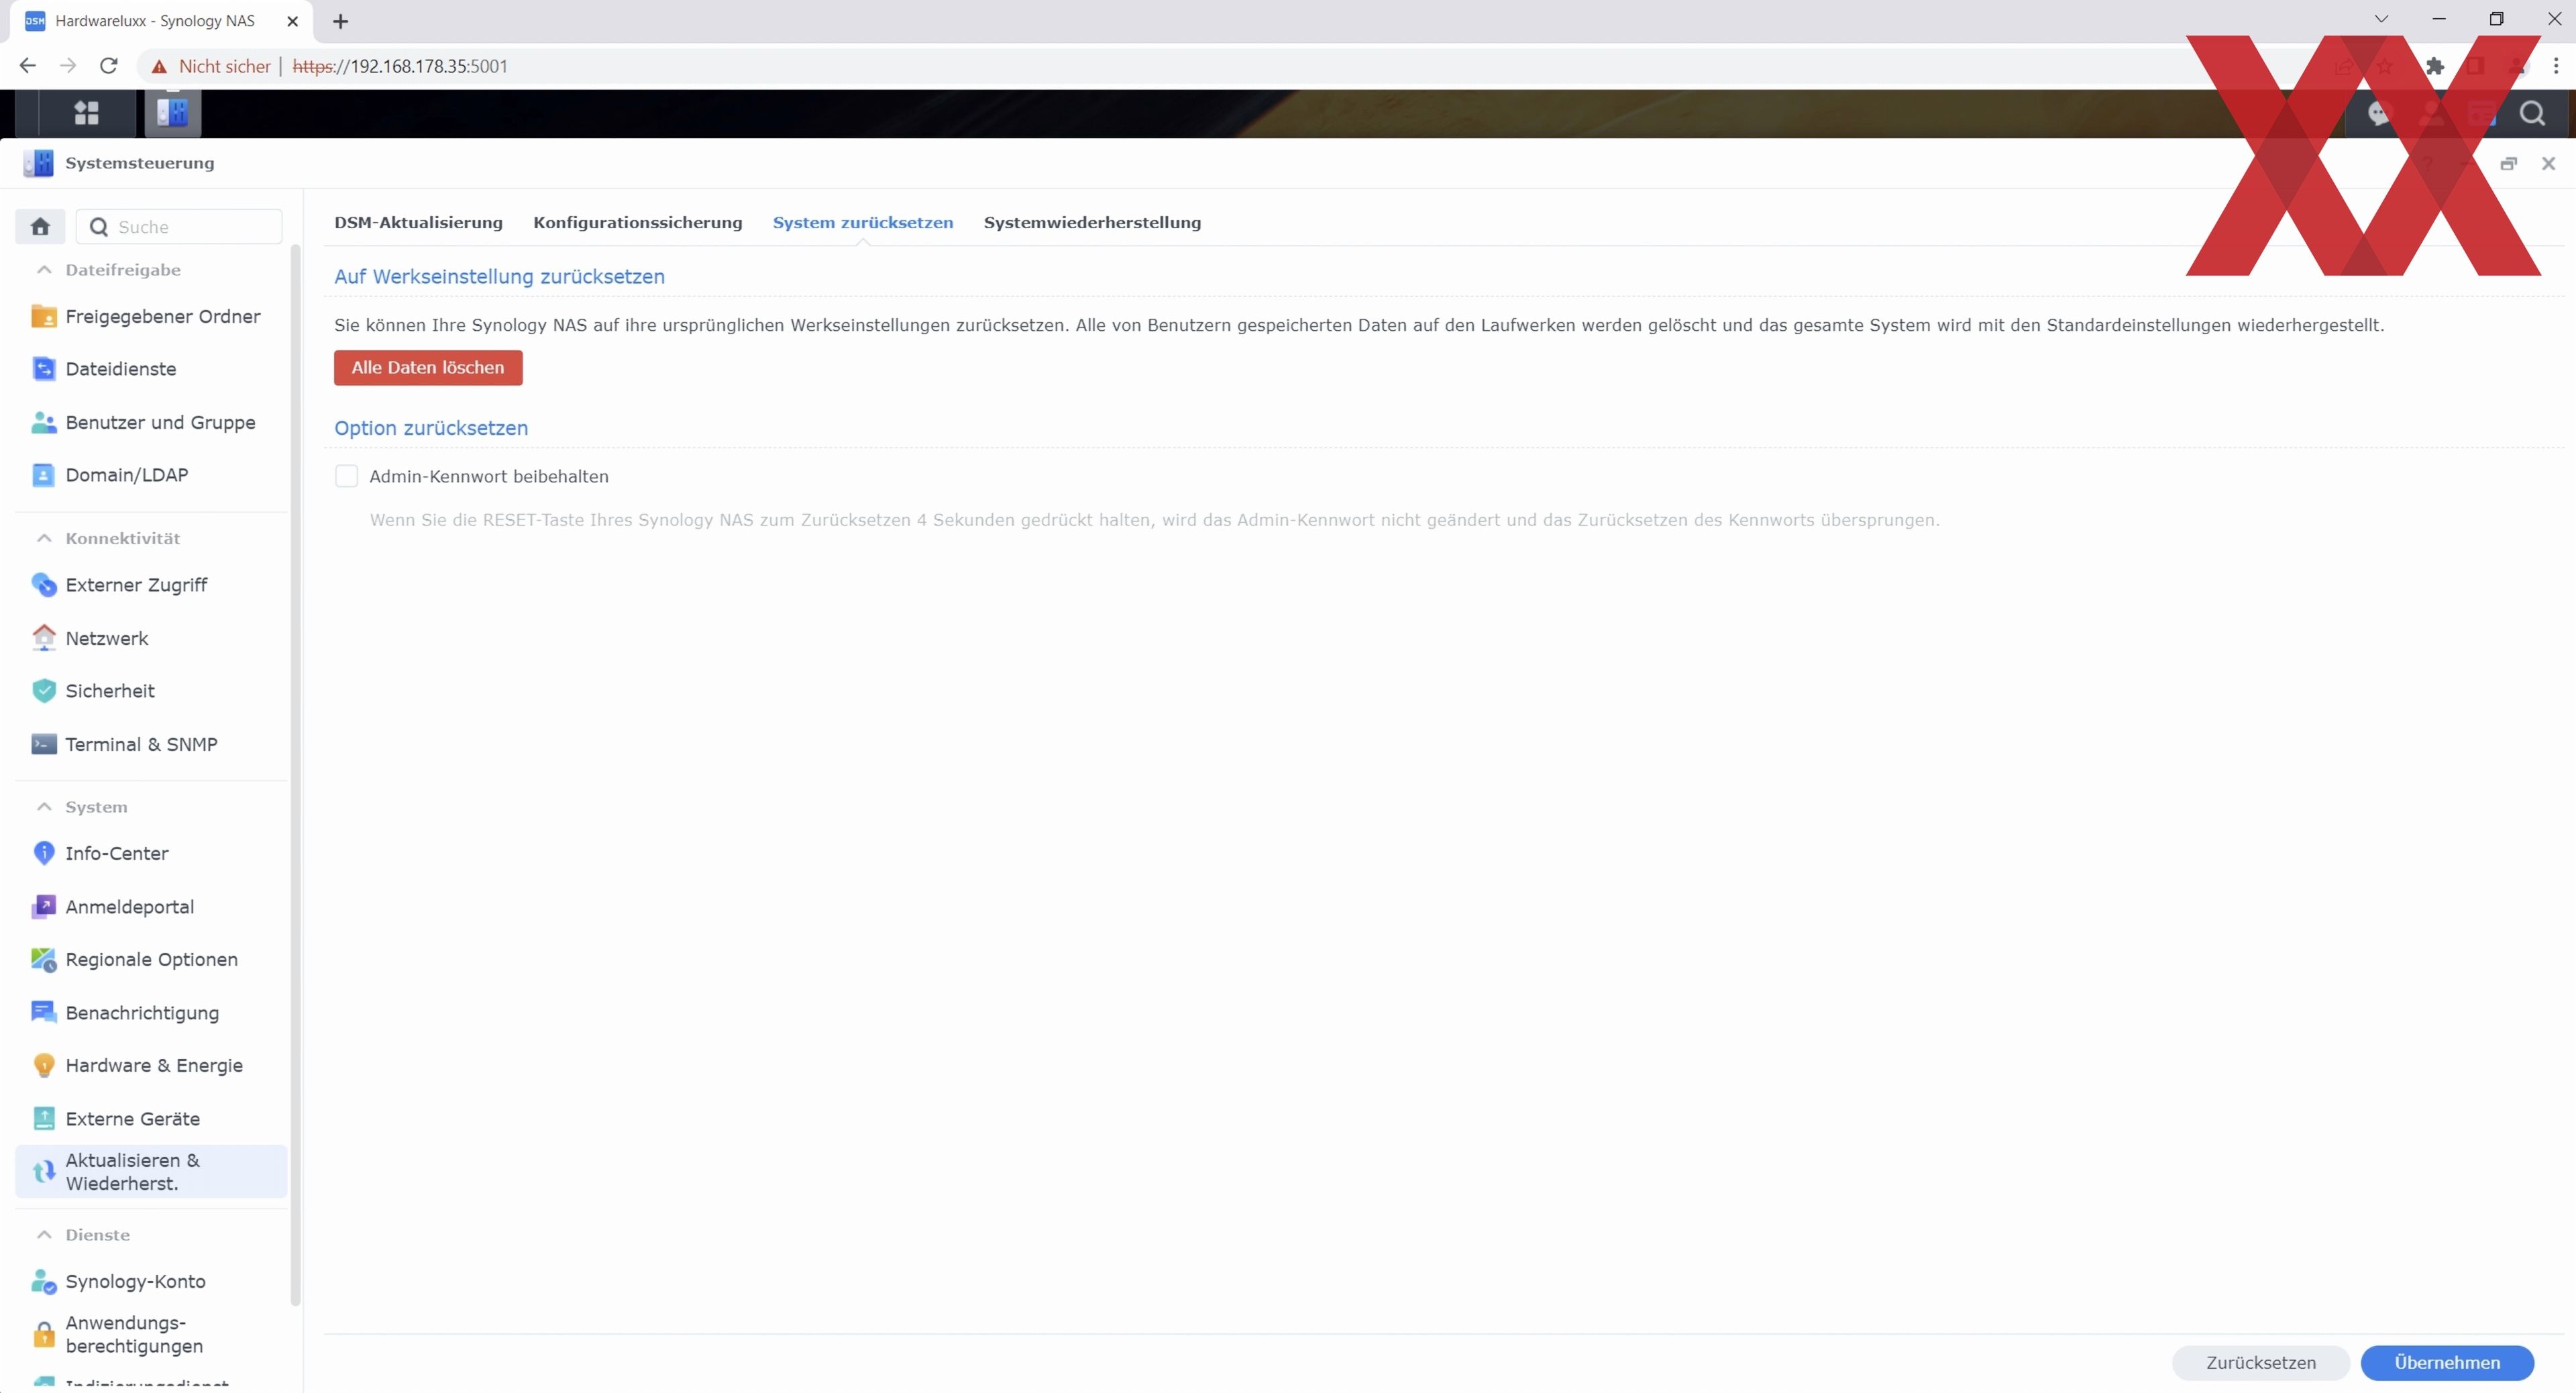Image resolution: width=2576 pixels, height=1393 pixels.
Task: Switch to DSM-Aktualisierung tab
Action: [418, 222]
